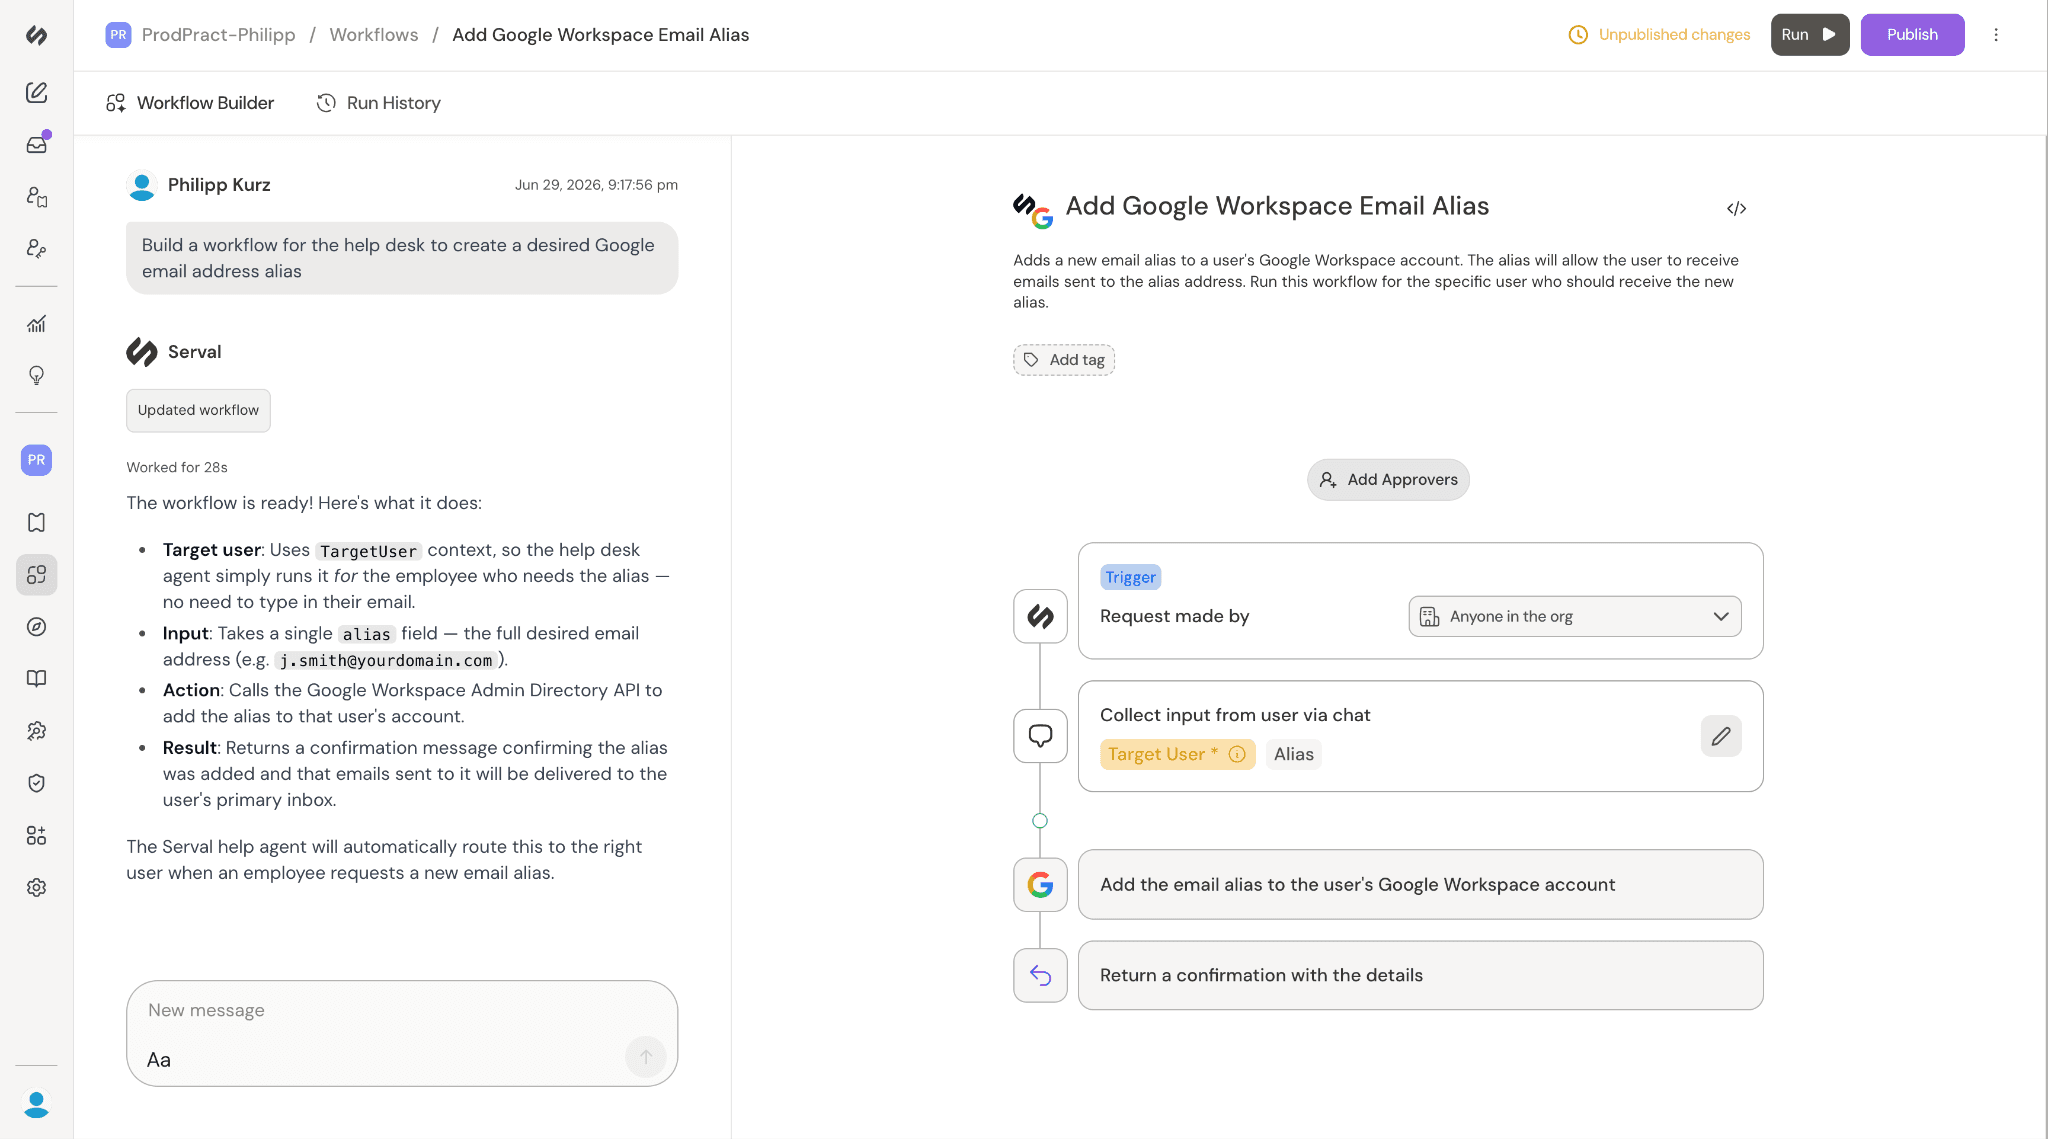Select the Add the email alias step
Image resolution: width=2048 pixels, height=1139 pixels.
click(1420, 884)
